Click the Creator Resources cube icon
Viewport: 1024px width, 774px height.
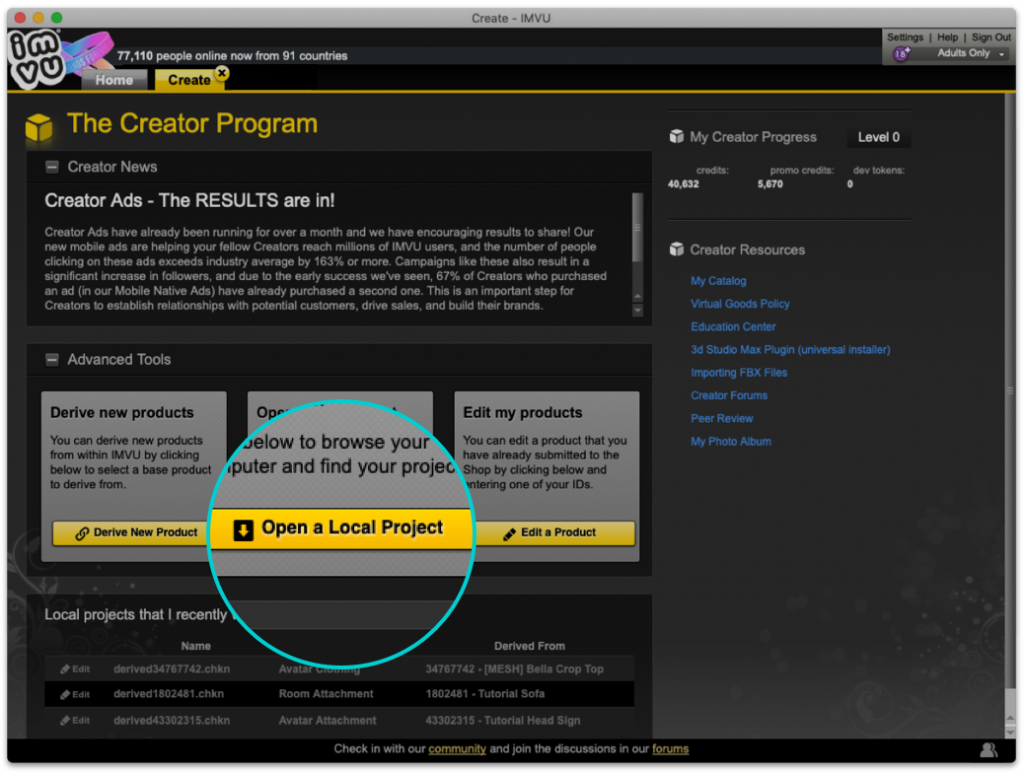click(x=677, y=250)
